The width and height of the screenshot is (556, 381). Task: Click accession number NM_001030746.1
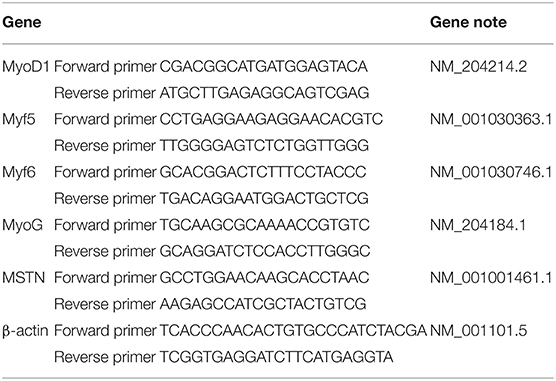(x=491, y=172)
